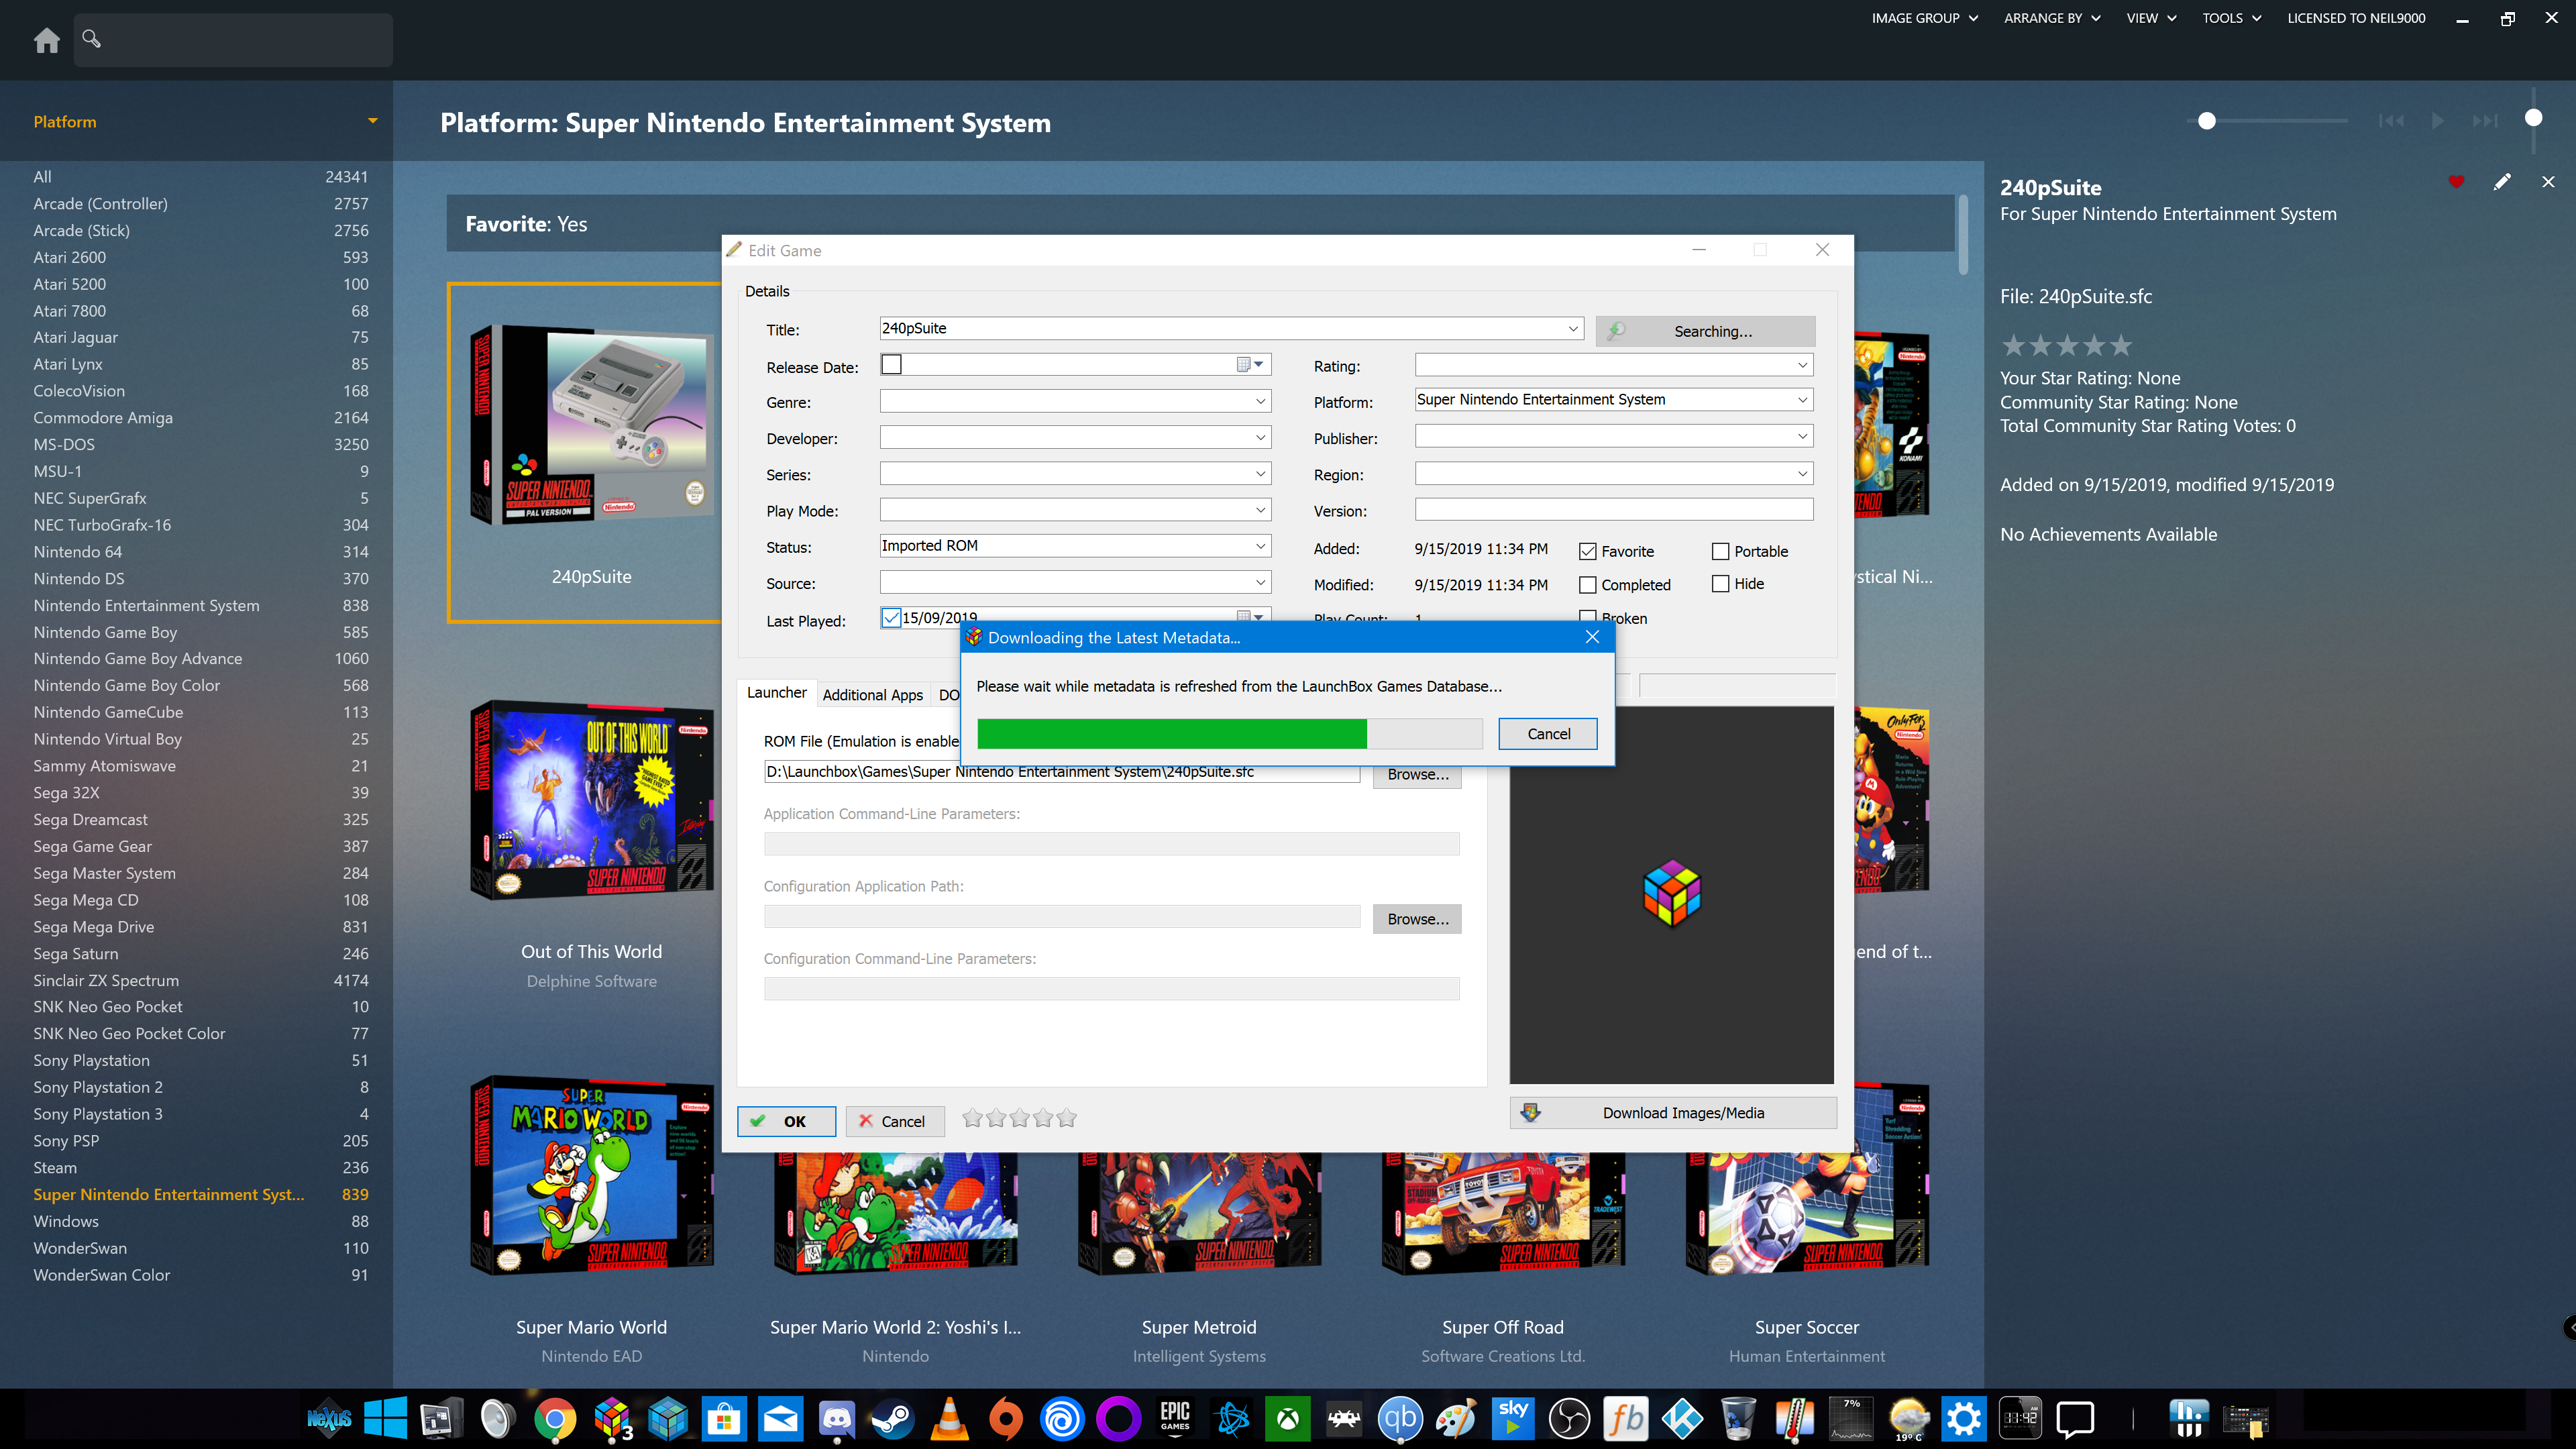Open Xbox app from the taskbar
Image resolution: width=2576 pixels, height=1449 pixels.
coord(1287,1418)
